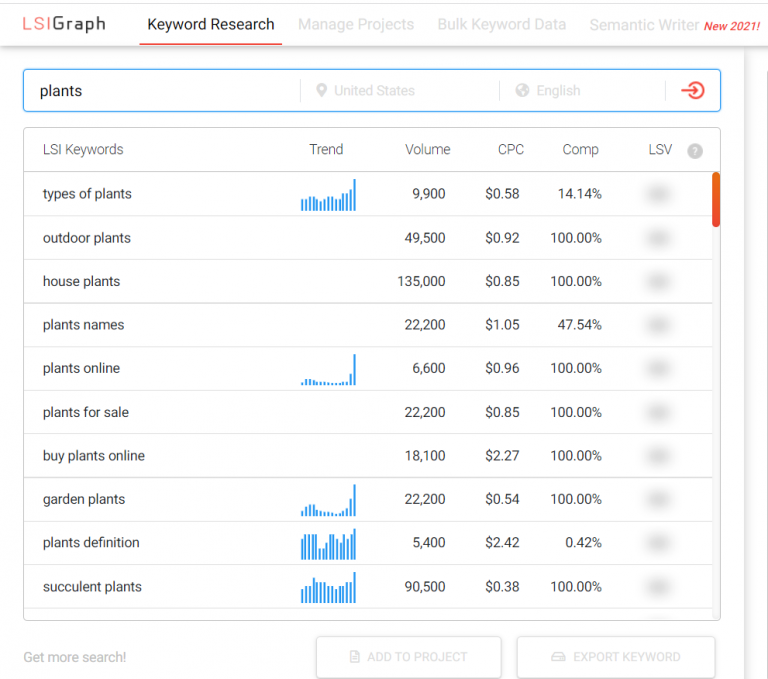Open the Semantic Writer tab
768x679 pixels.
click(644, 25)
